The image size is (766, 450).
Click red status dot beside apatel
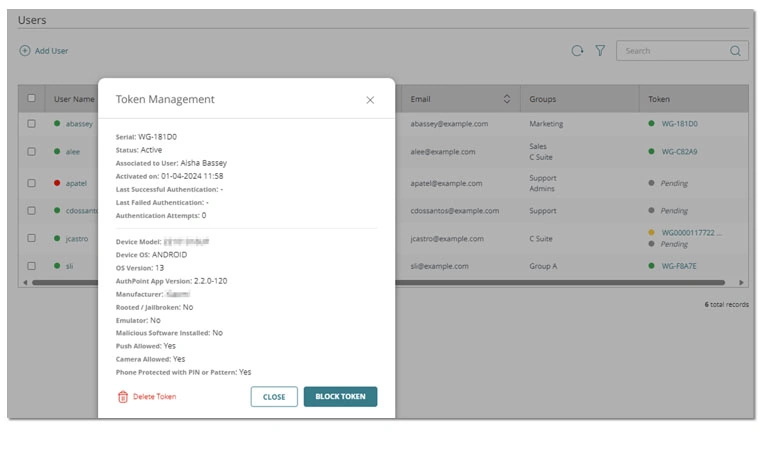pyautogui.click(x=57, y=183)
